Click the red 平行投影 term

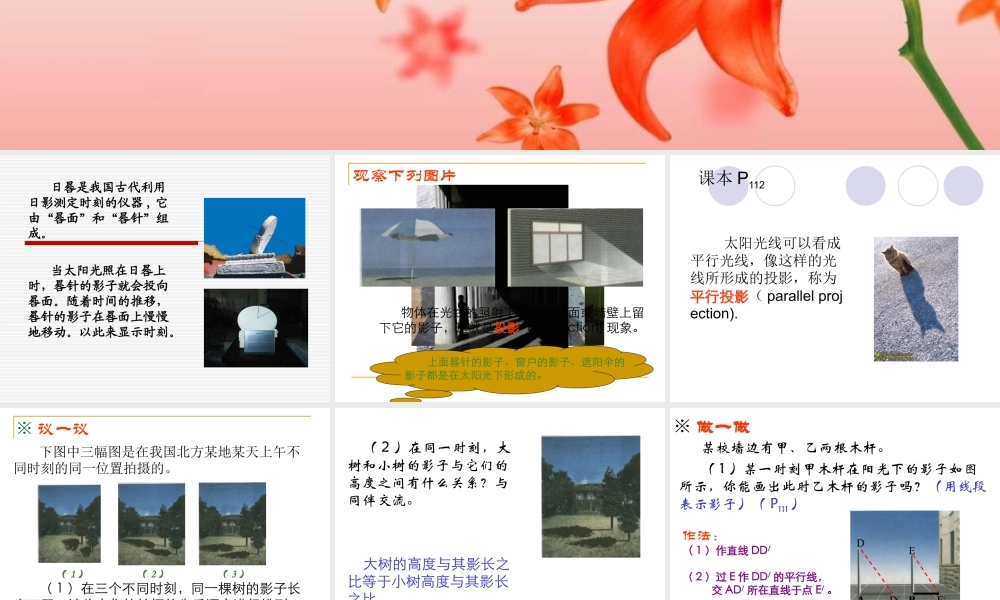[x=719, y=296]
